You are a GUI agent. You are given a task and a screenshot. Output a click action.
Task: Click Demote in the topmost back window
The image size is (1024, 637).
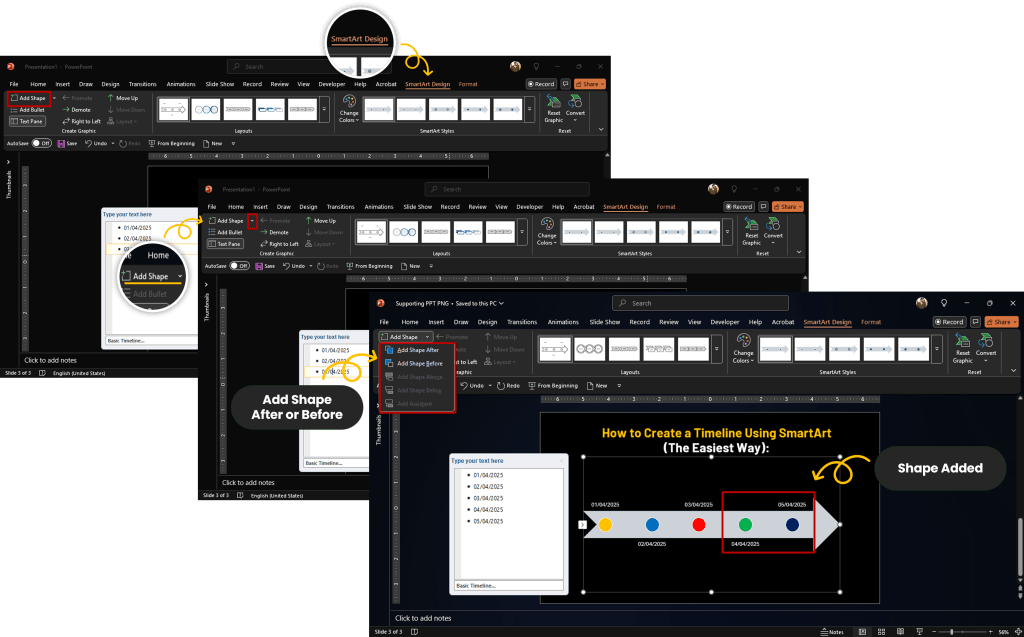coord(77,109)
